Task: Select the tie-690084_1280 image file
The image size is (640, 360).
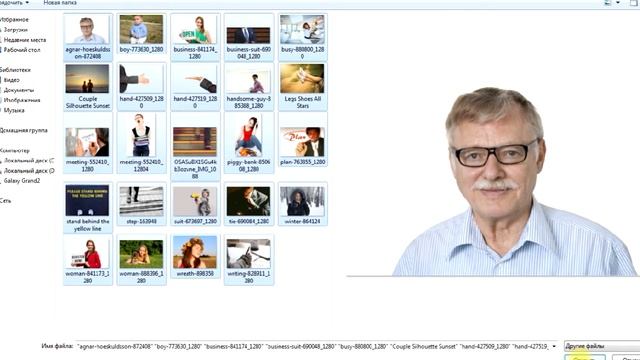Action: tap(248, 204)
